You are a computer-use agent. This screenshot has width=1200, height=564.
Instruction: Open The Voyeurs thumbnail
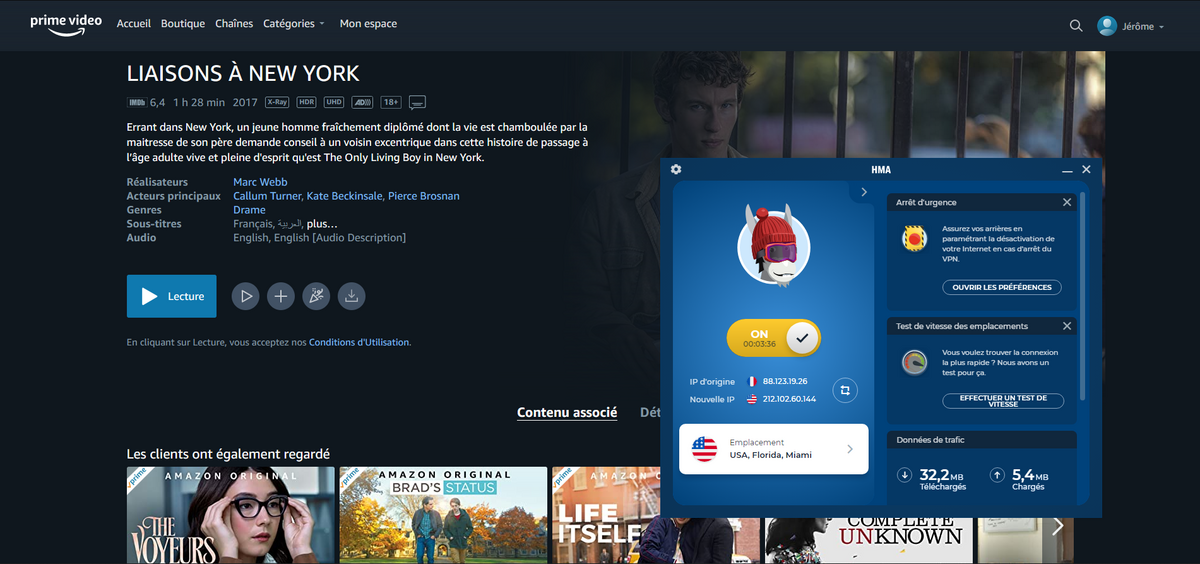pyautogui.click(x=231, y=515)
